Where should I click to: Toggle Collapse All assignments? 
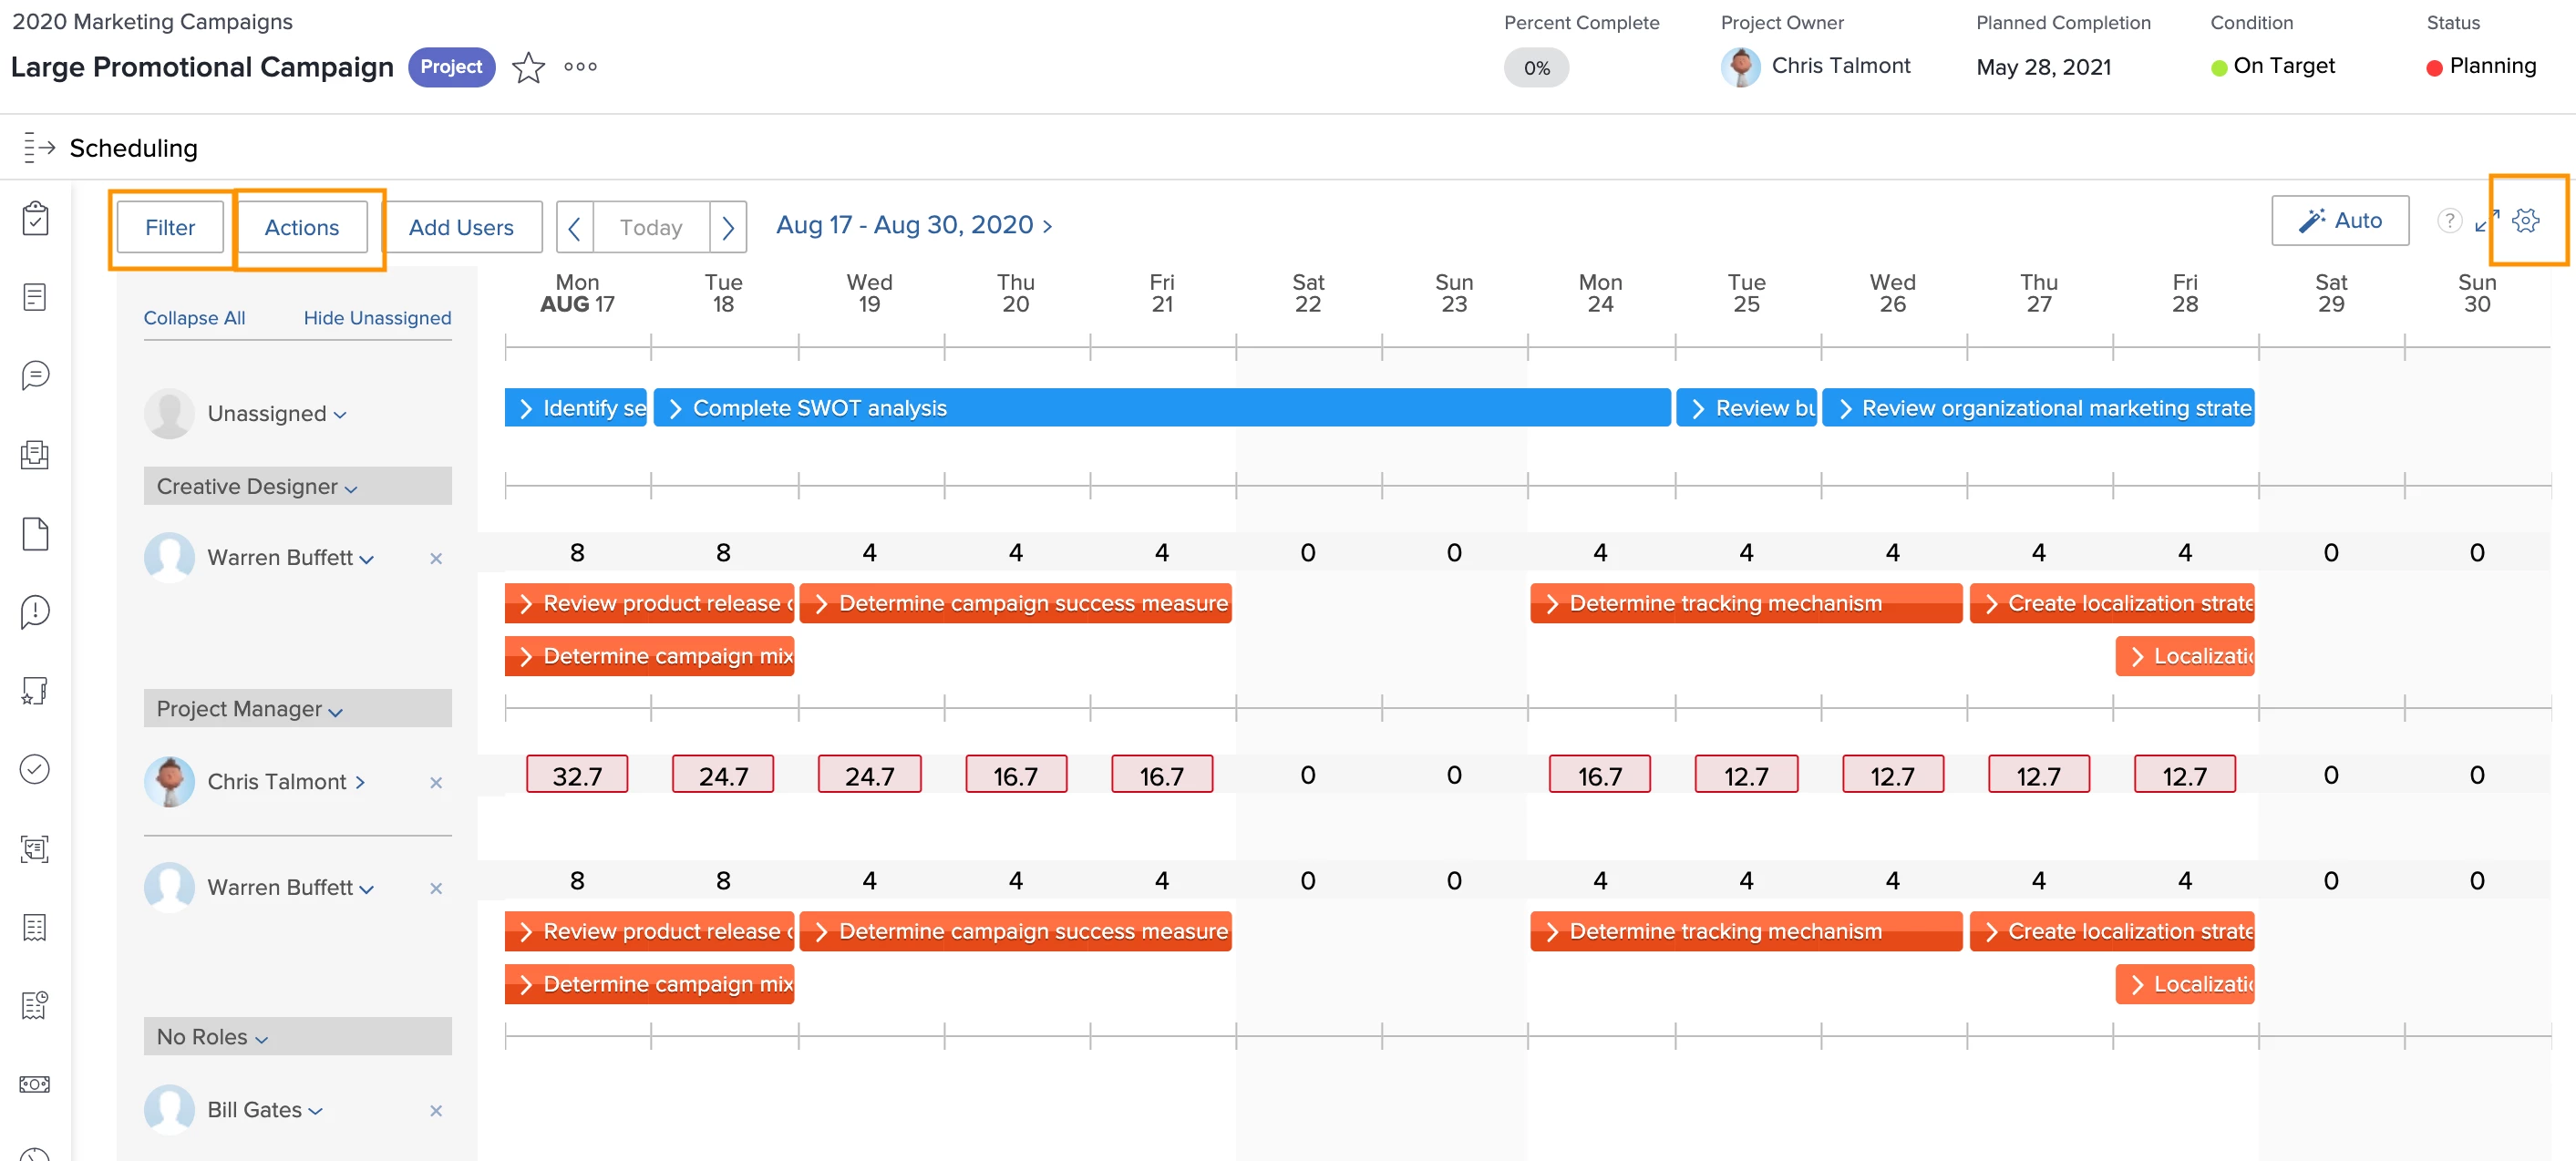pyautogui.click(x=194, y=318)
